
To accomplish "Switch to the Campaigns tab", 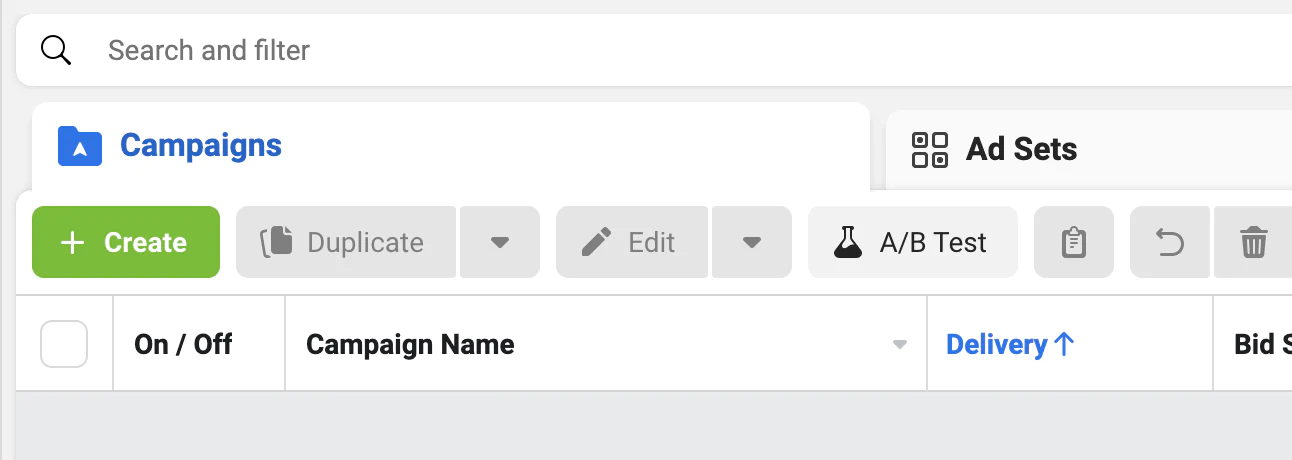I will pyautogui.click(x=200, y=146).
